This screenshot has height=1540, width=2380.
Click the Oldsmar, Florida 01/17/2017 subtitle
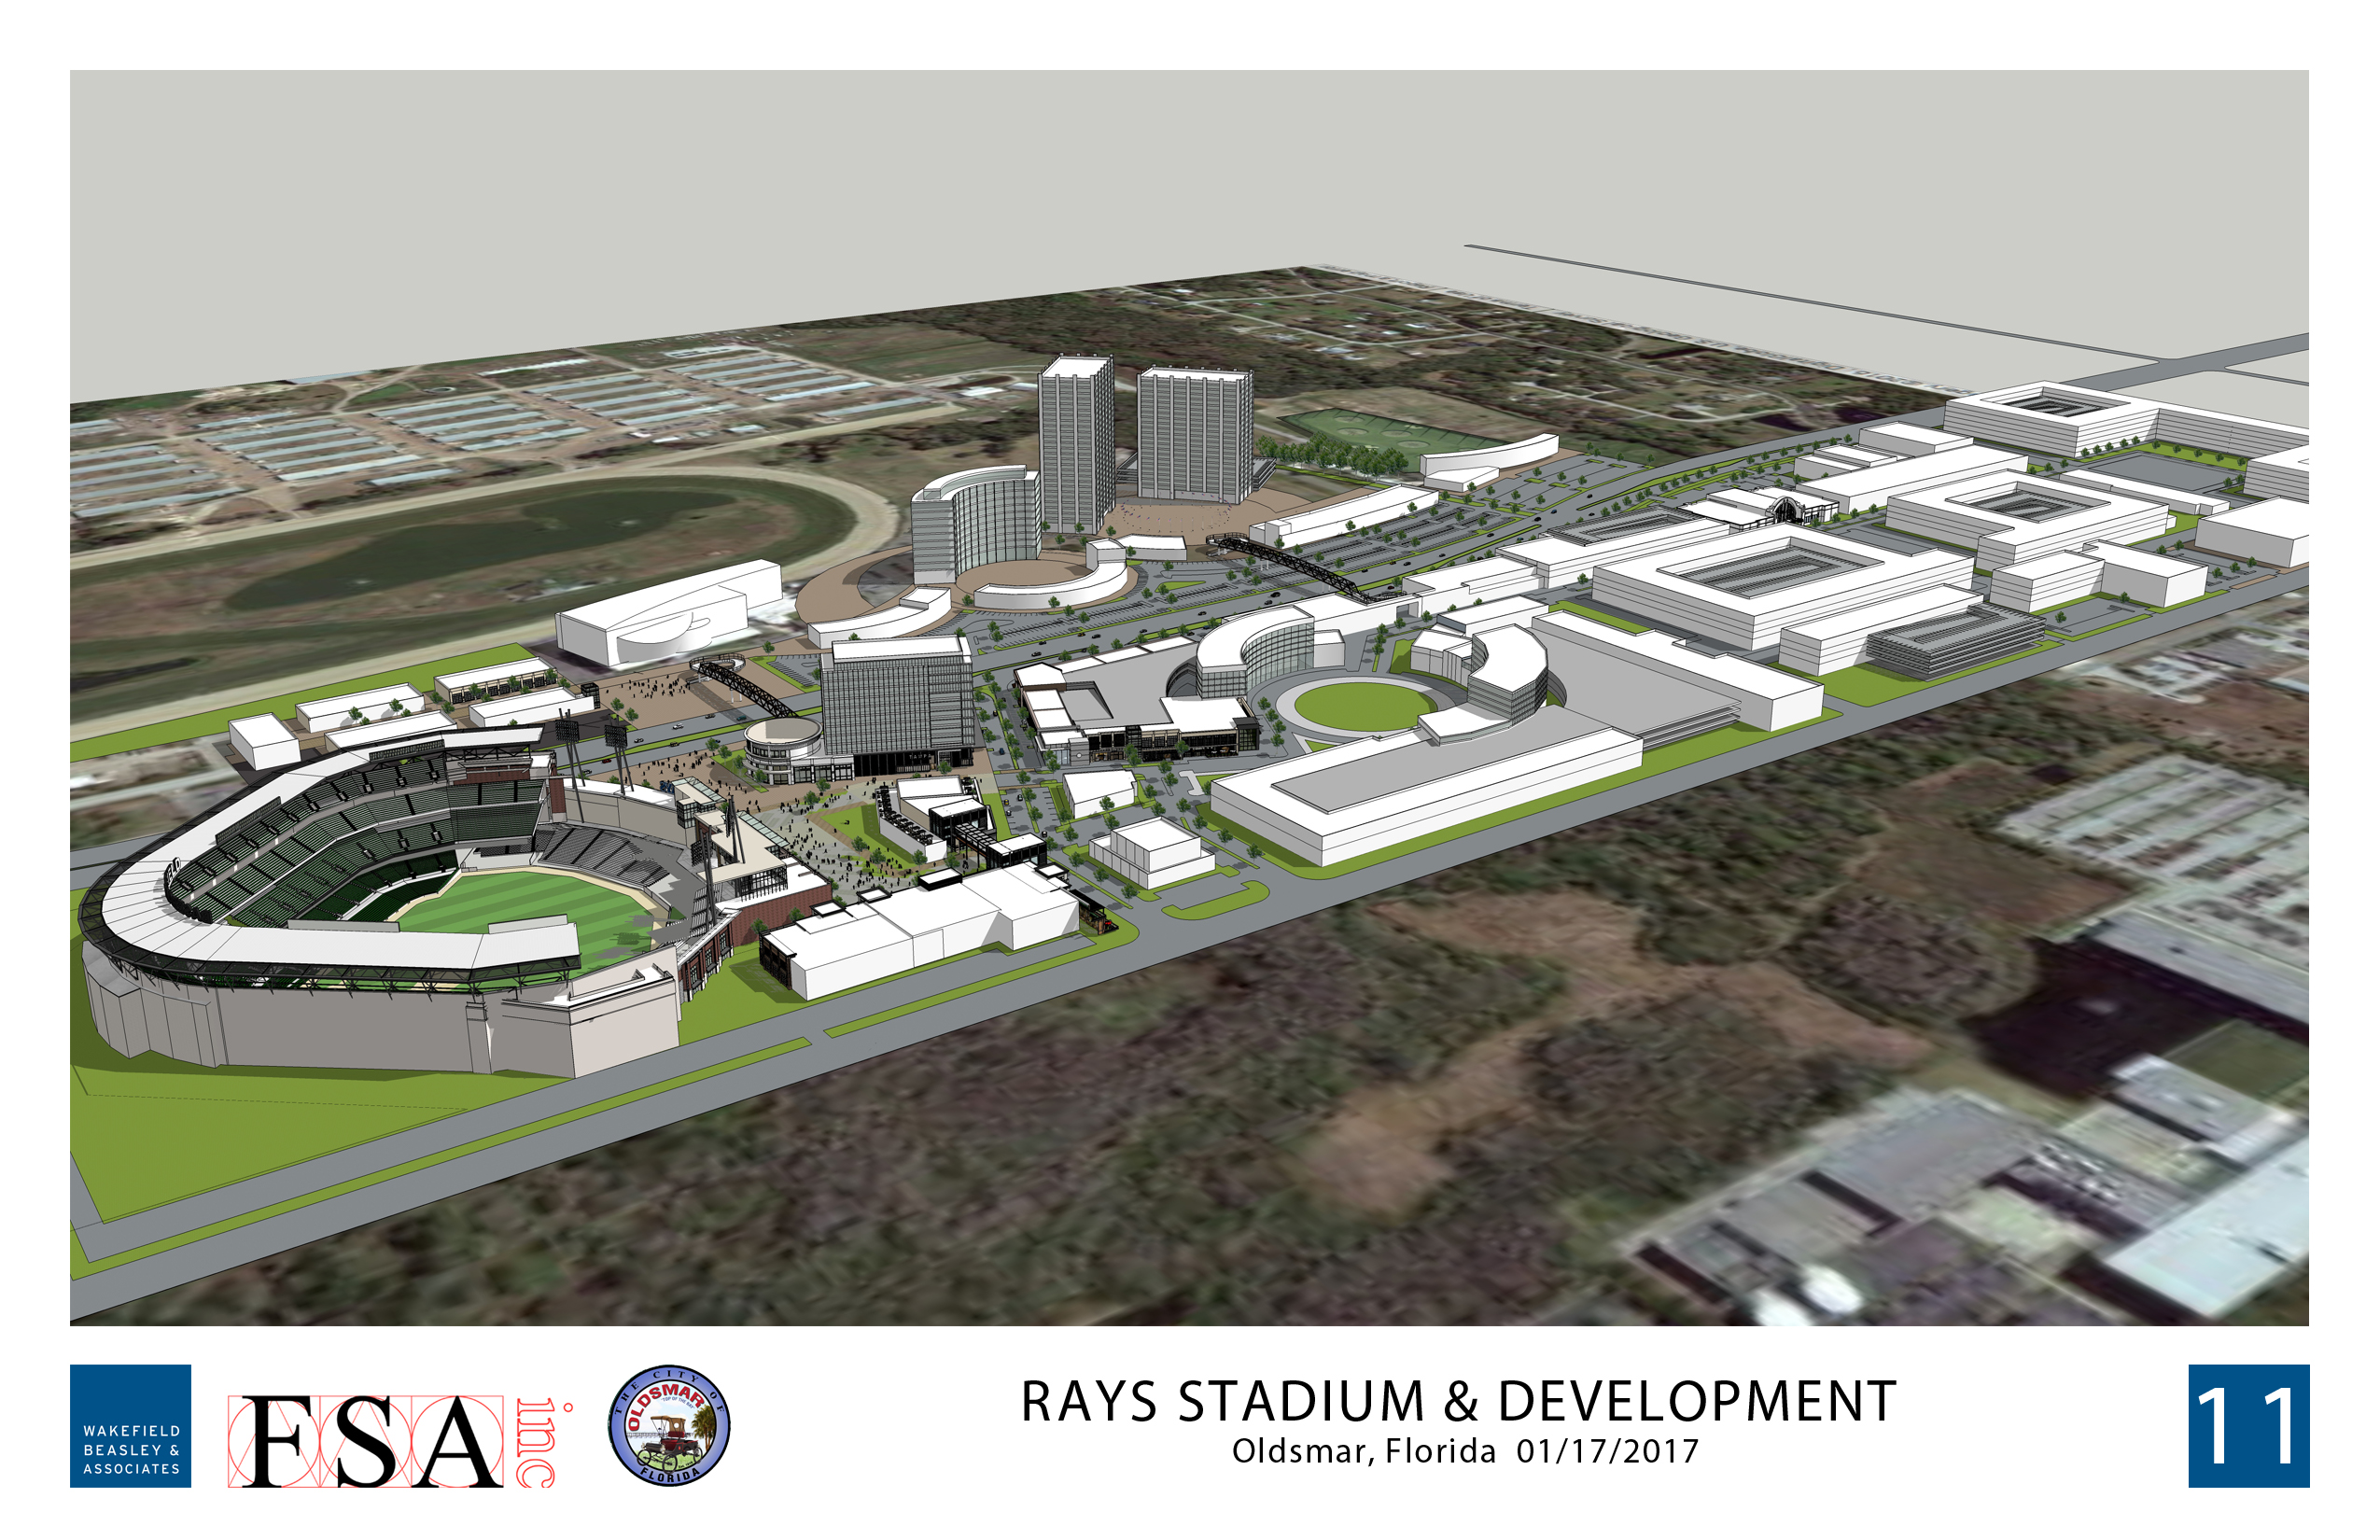tap(1464, 1451)
